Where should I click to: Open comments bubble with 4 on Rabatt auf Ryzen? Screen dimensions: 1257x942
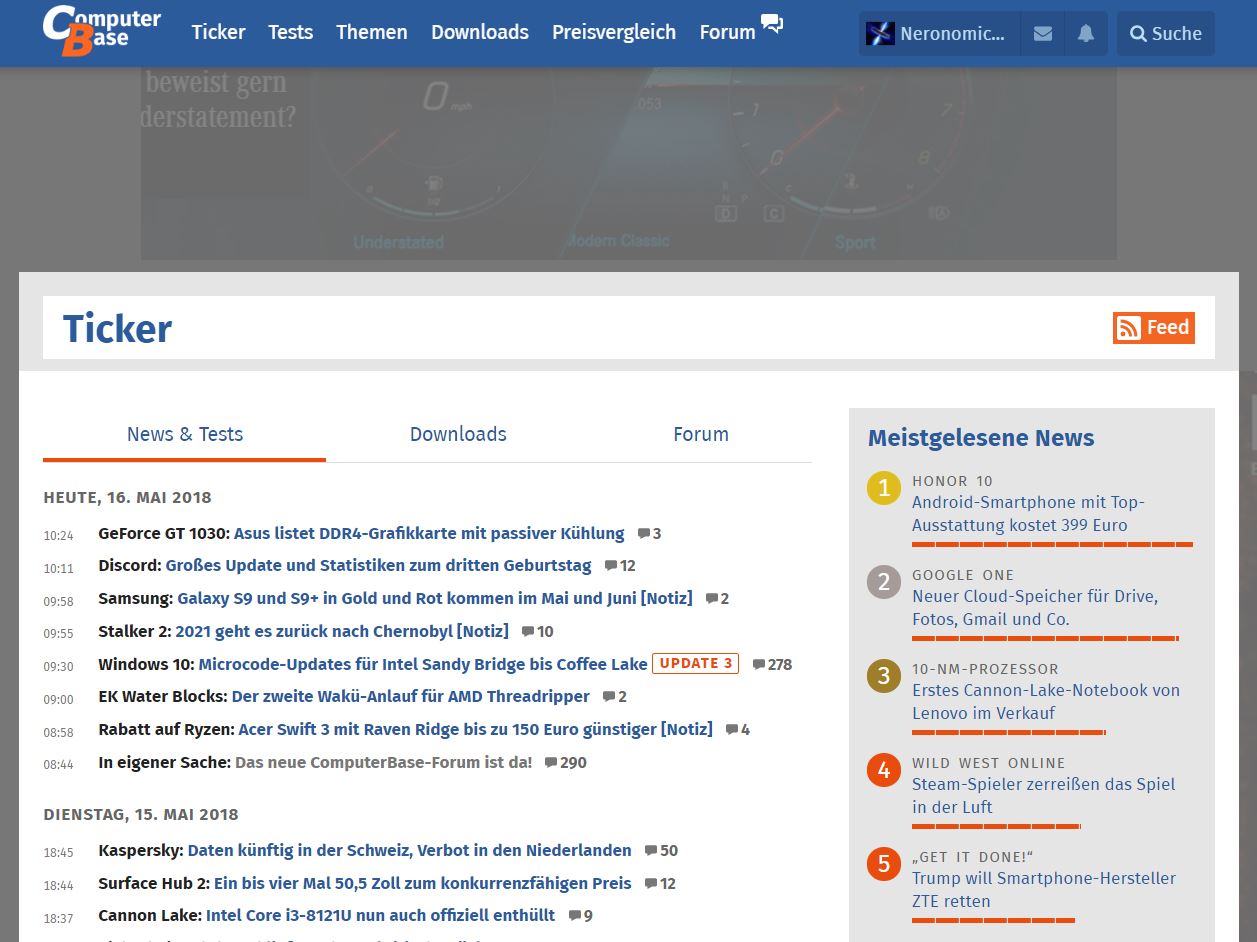(738, 730)
